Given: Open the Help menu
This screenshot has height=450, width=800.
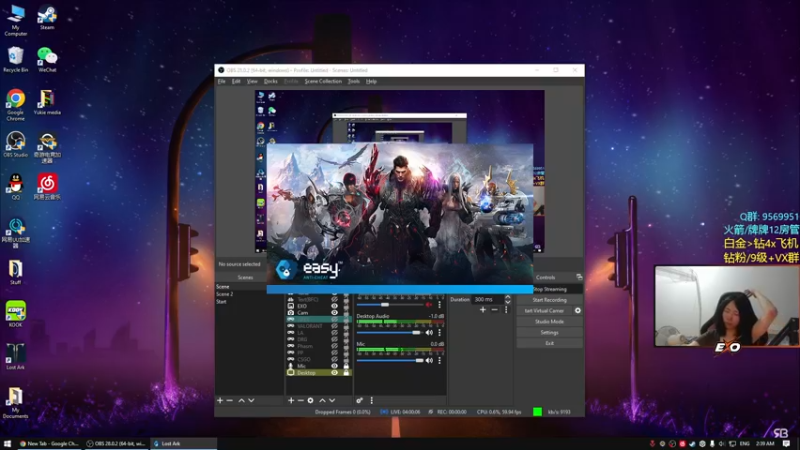Looking at the screenshot, I should 371,81.
